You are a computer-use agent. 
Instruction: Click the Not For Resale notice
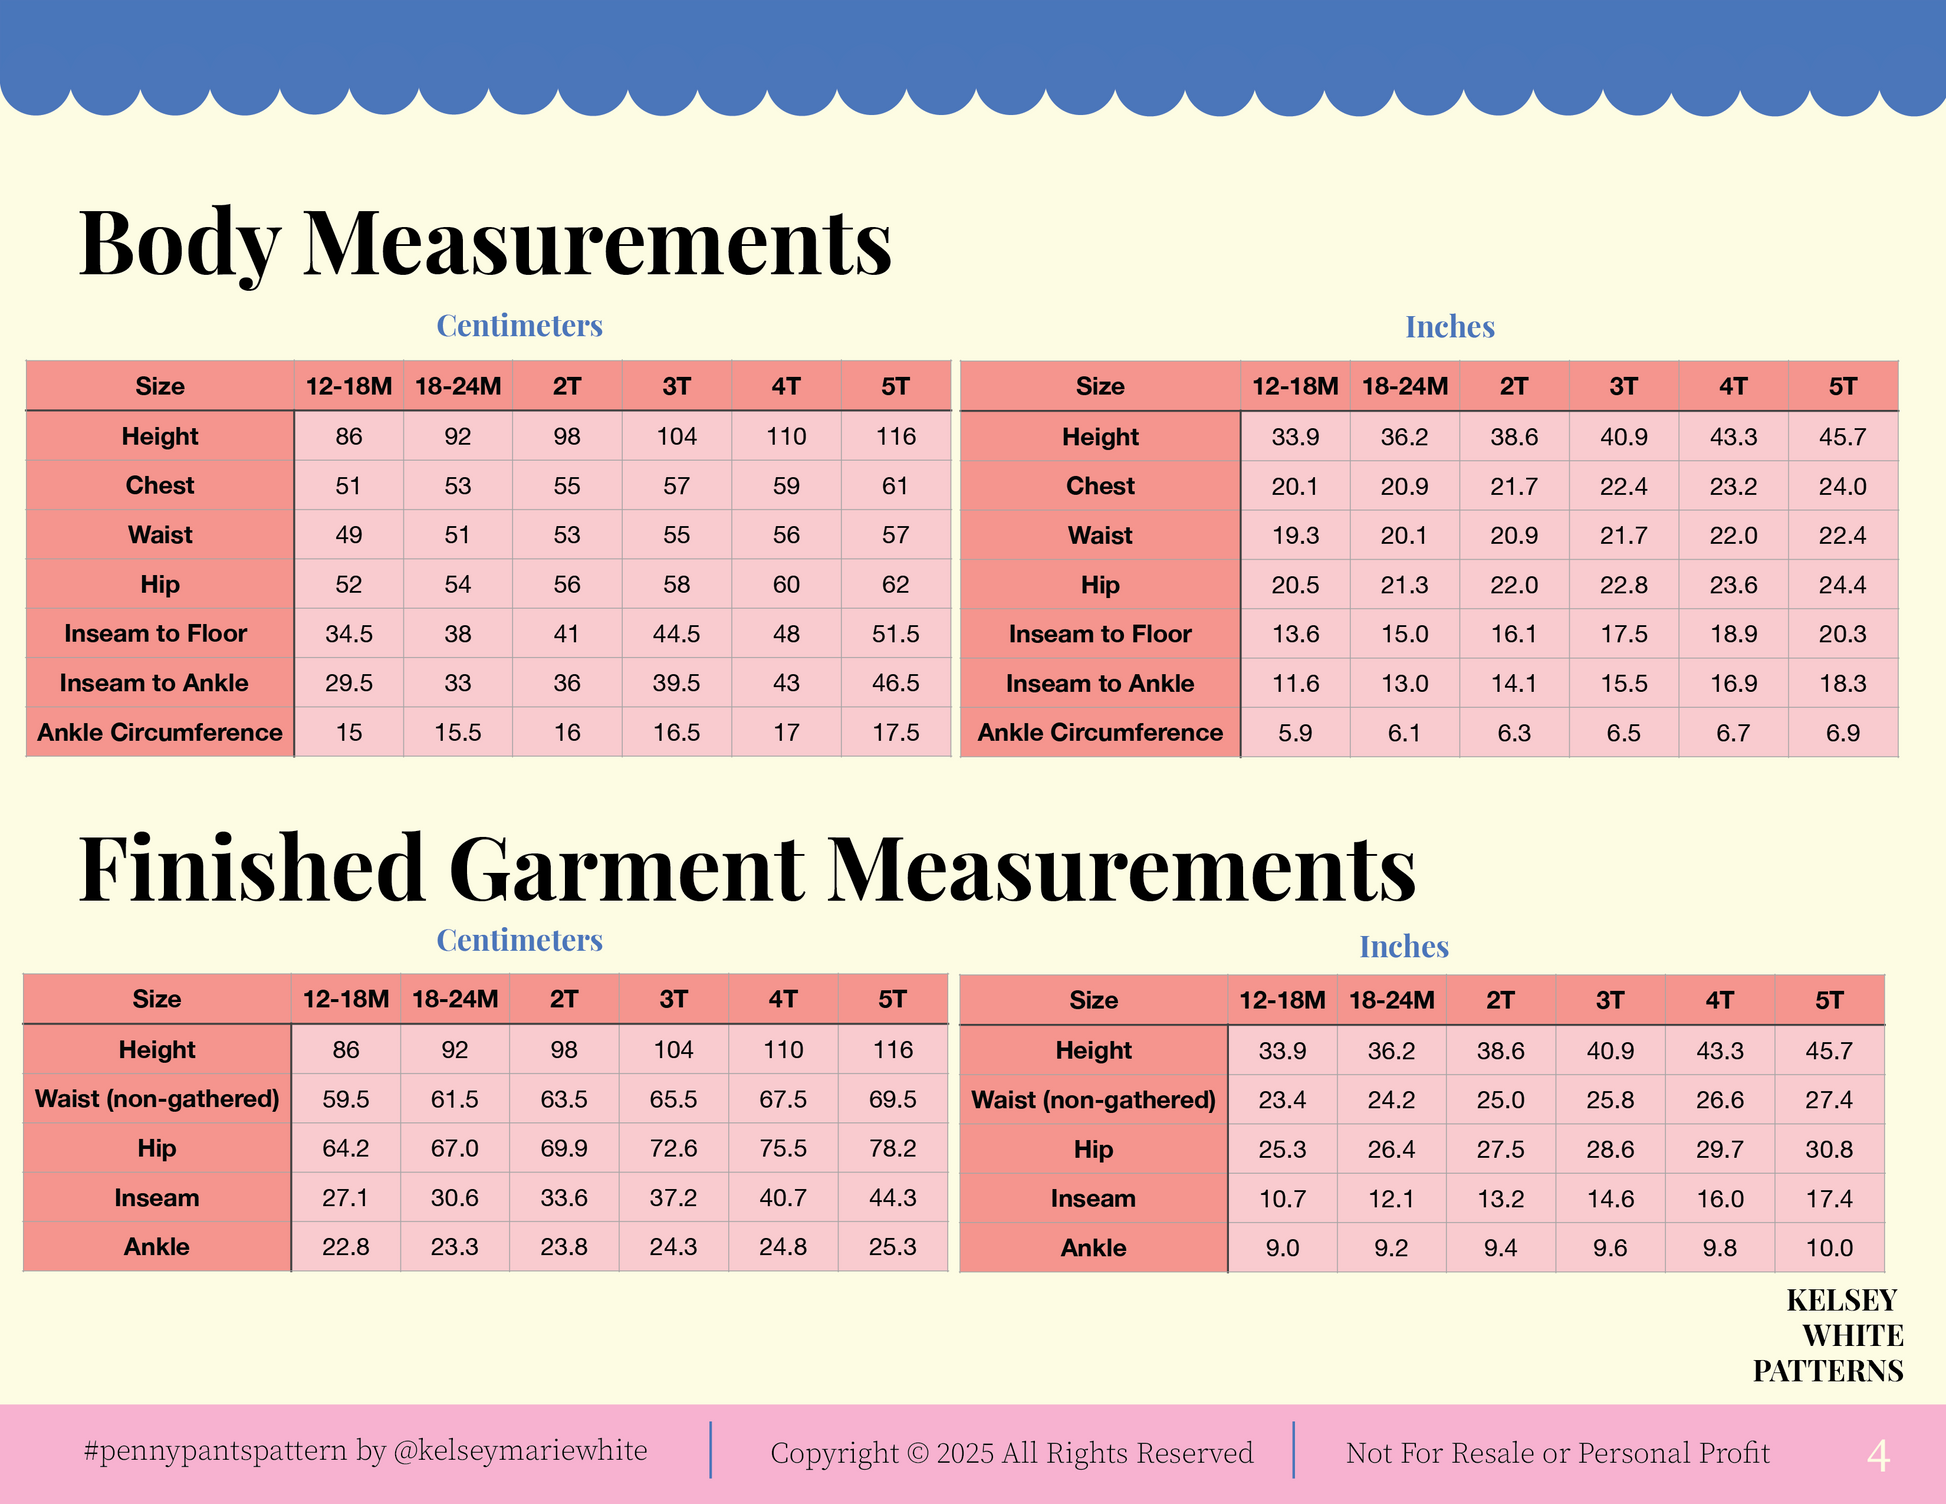pos(1557,1452)
